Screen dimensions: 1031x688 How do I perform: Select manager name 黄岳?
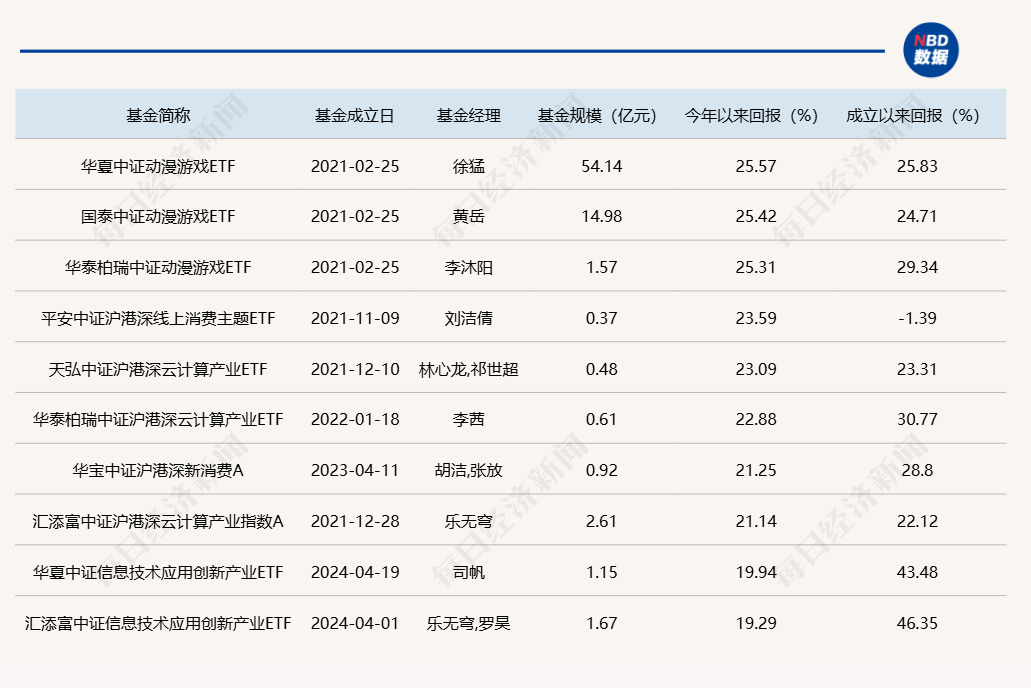point(469,216)
